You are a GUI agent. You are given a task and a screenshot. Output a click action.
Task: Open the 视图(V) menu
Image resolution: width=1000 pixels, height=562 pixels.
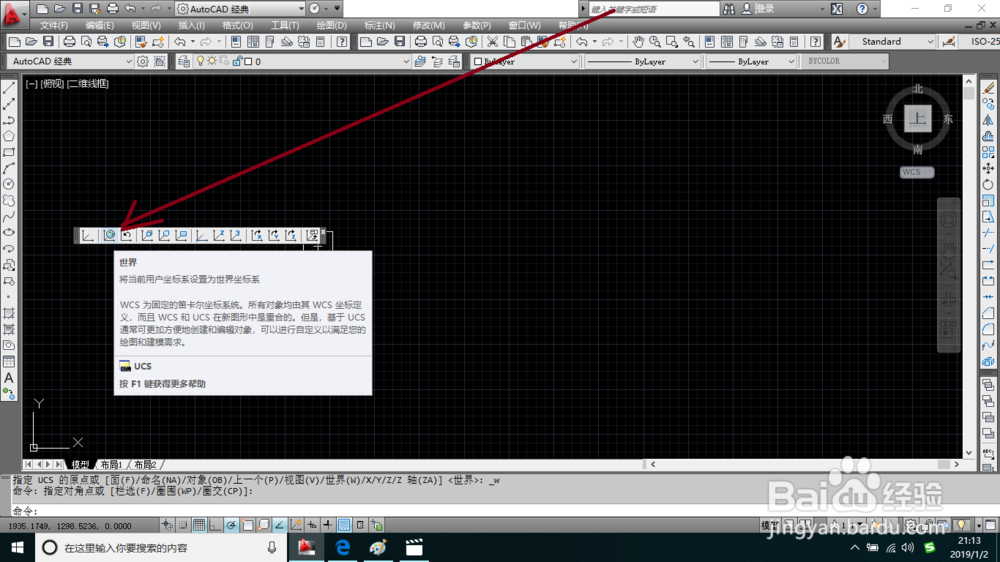(146, 26)
